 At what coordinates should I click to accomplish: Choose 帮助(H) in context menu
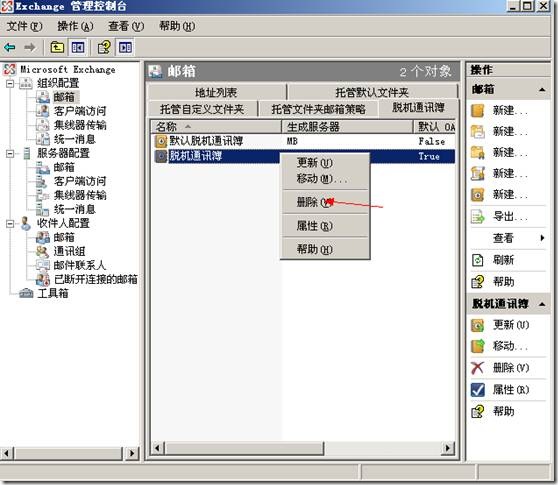(x=325, y=249)
